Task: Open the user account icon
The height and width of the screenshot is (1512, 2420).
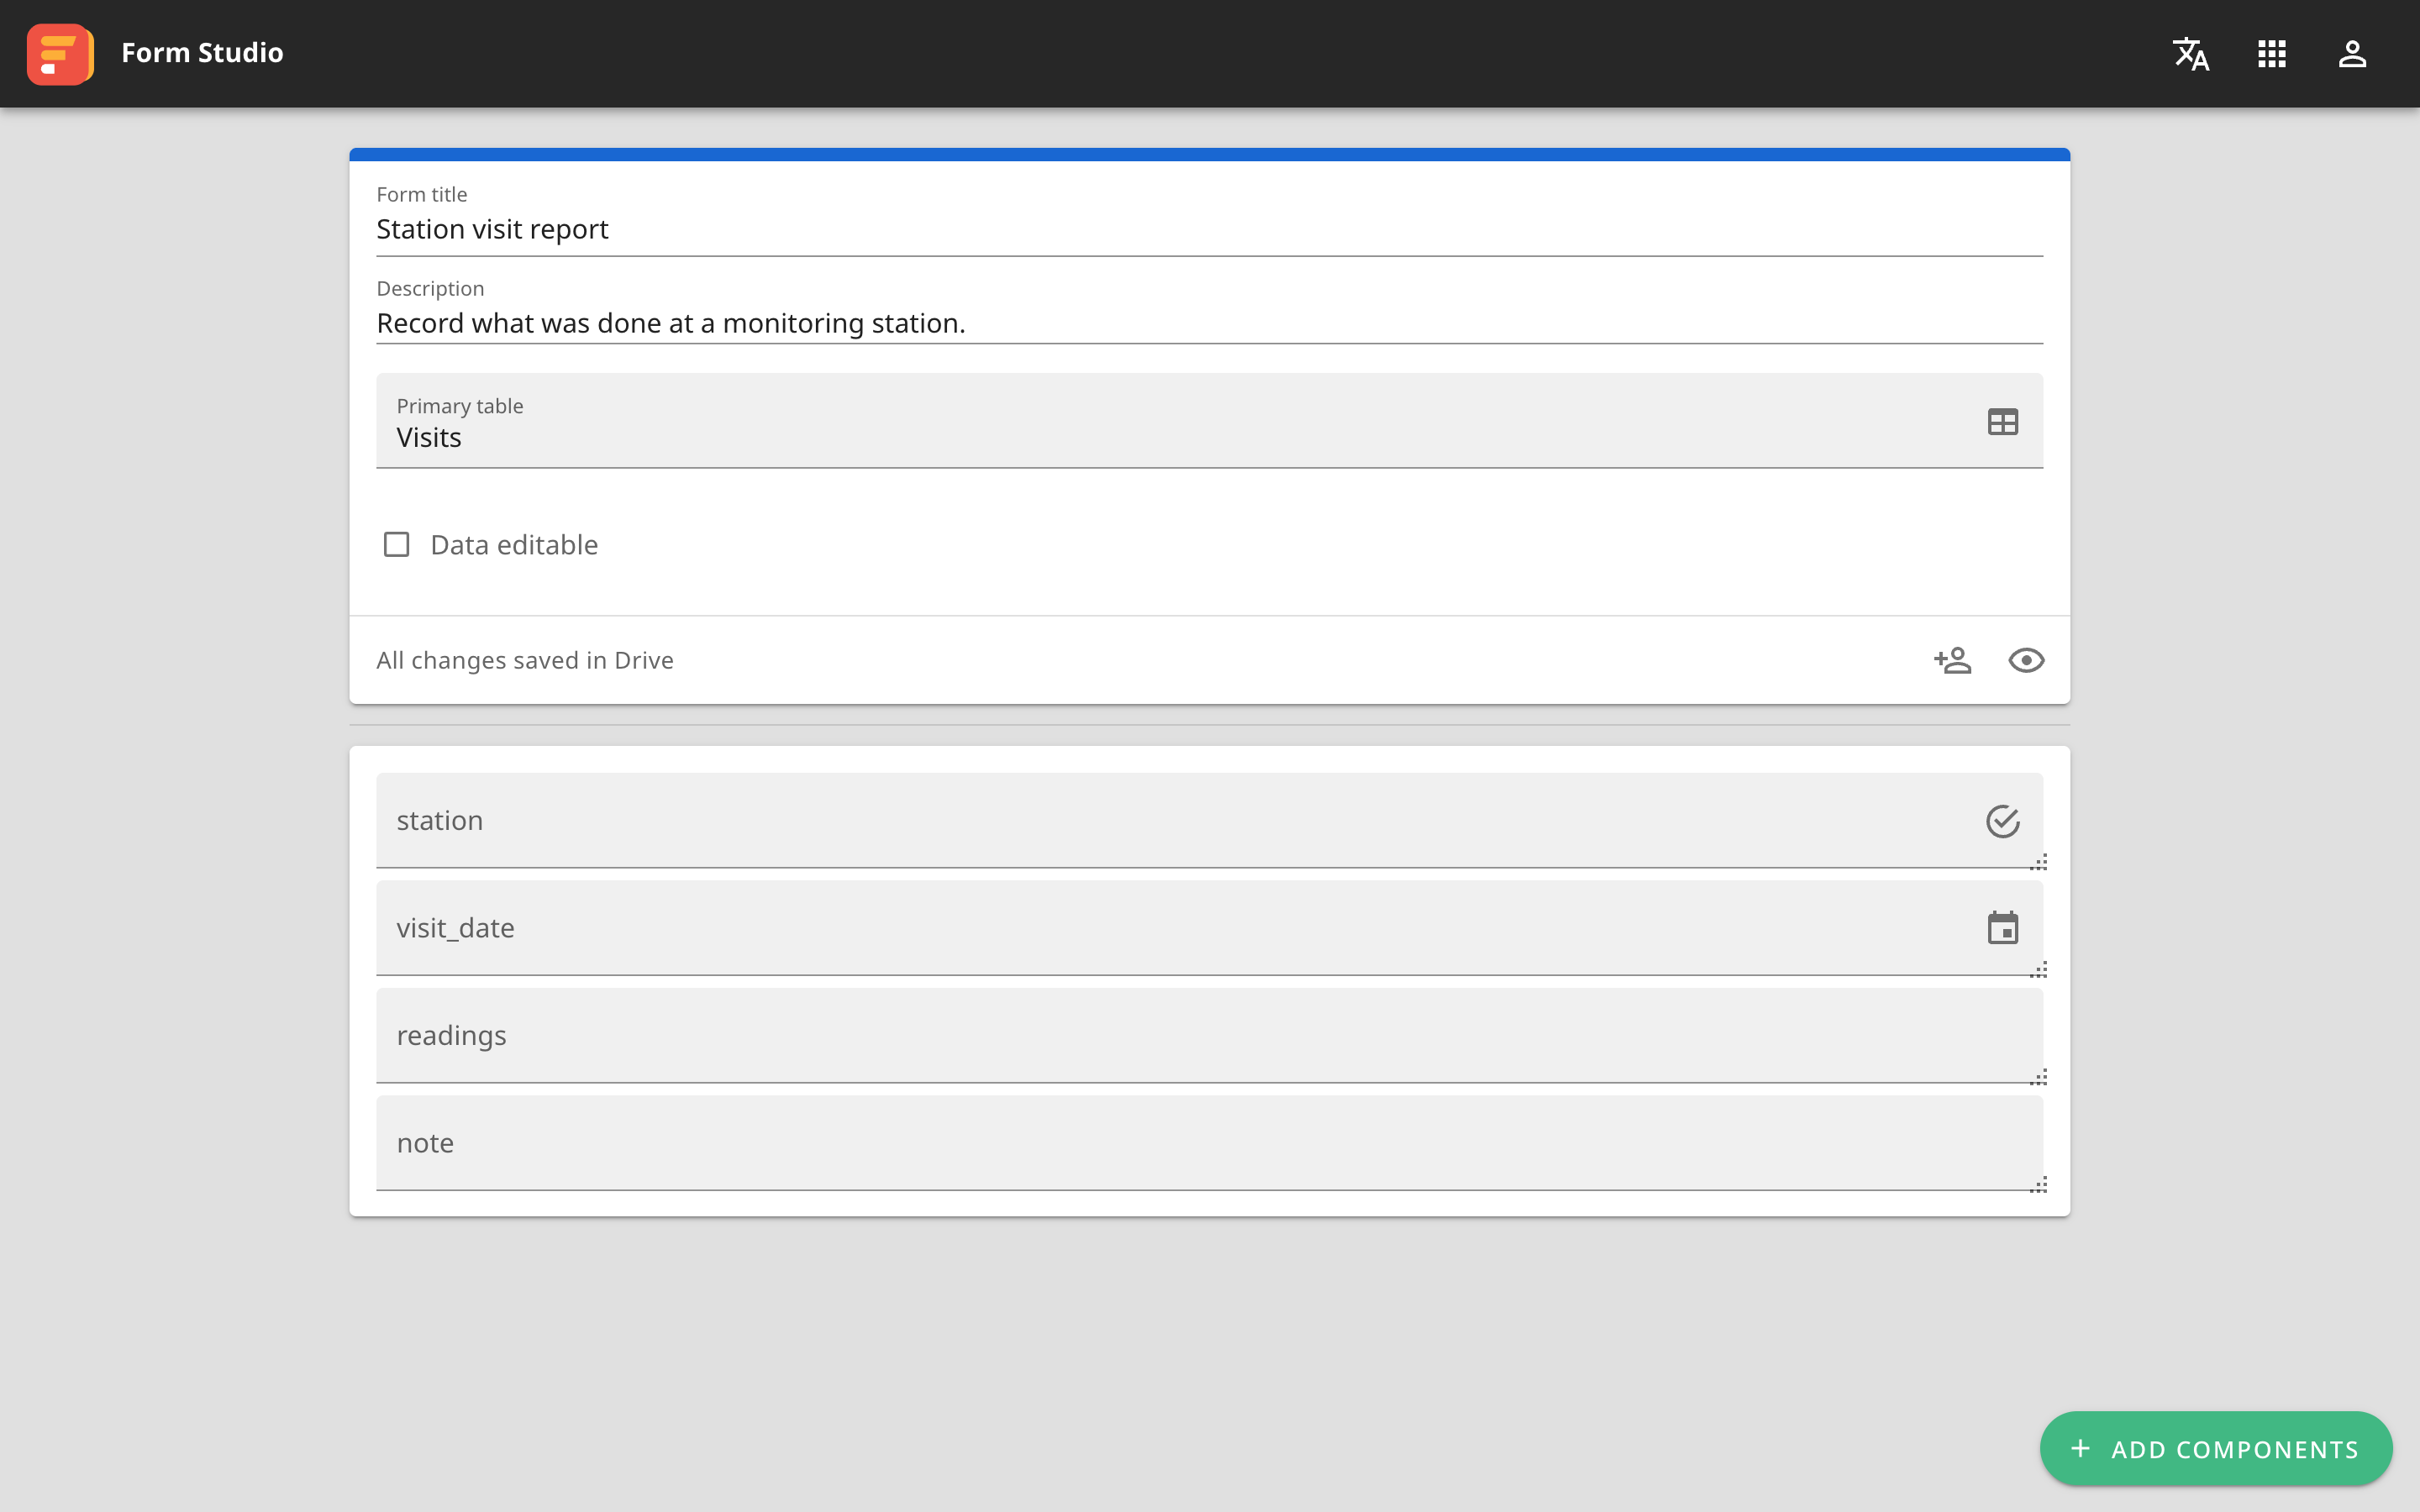Action: point(2352,54)
